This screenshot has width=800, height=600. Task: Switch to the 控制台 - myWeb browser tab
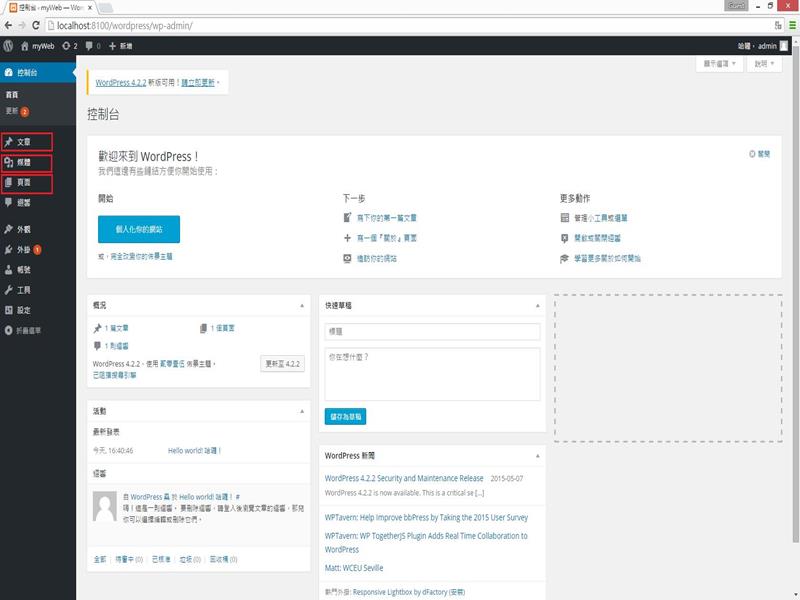pos(52,8)
